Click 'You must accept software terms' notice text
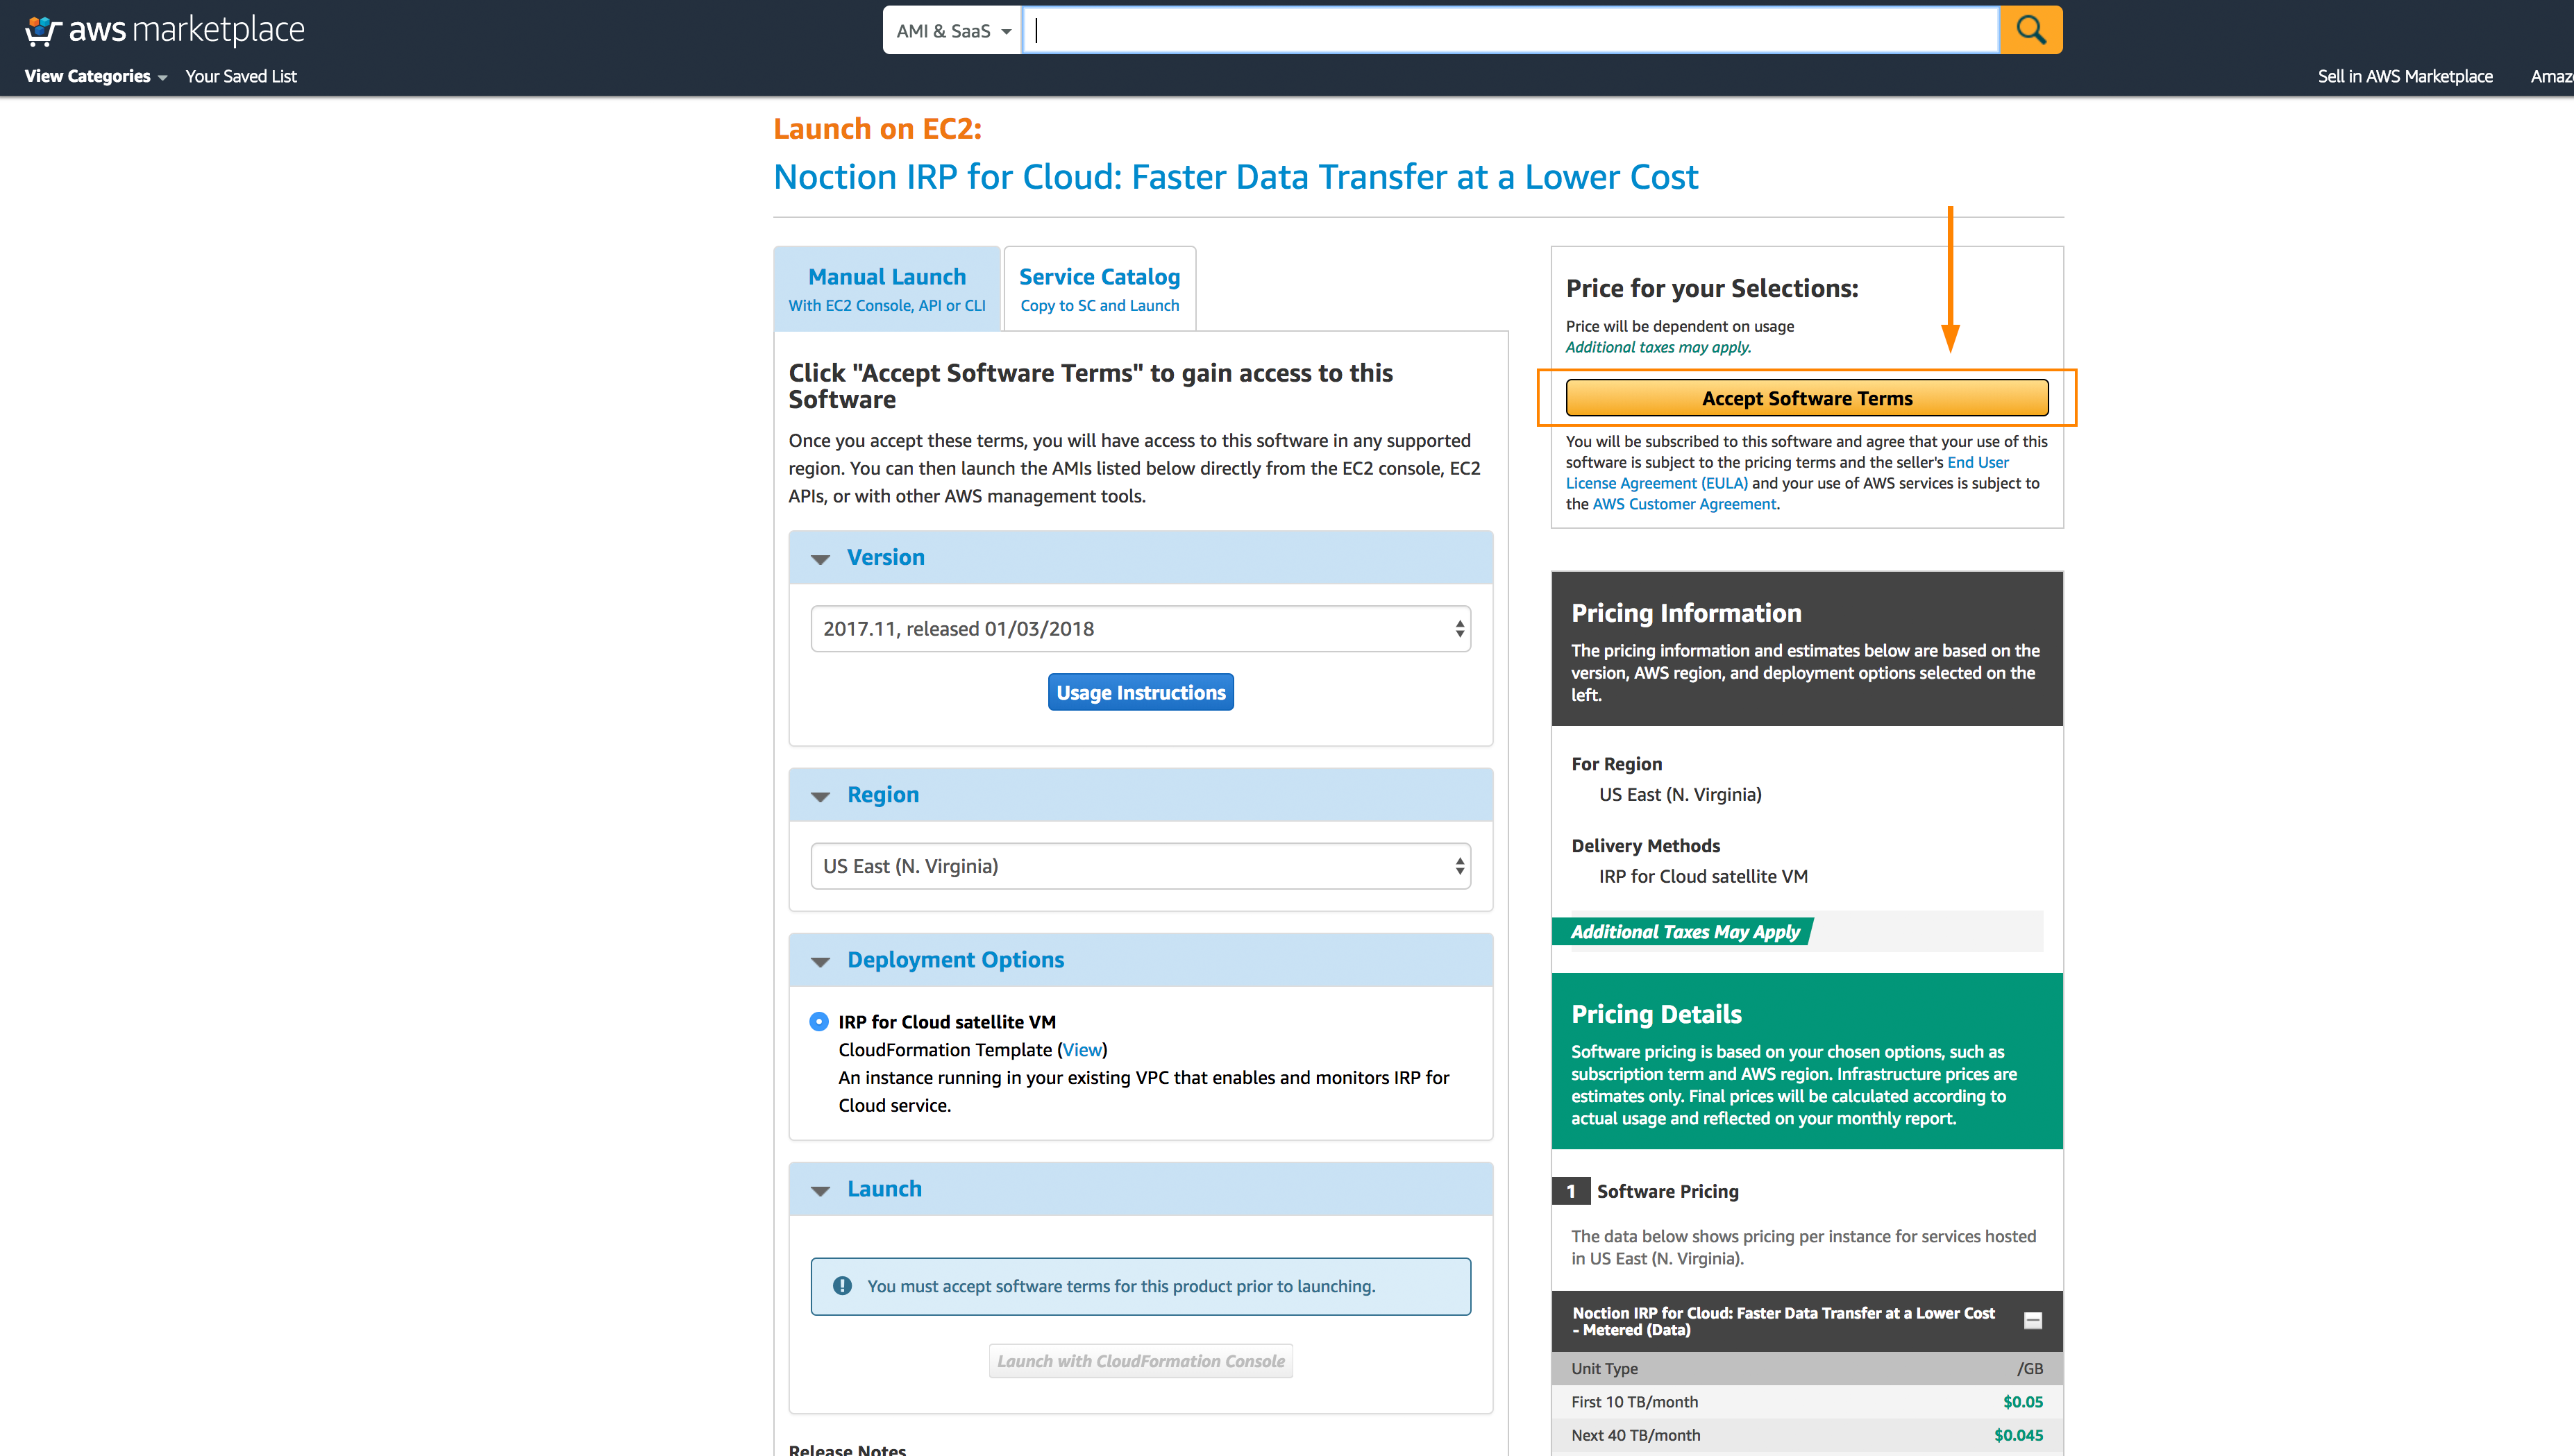Screen dimensions: 2574x1456 tap(1121, 1286)
